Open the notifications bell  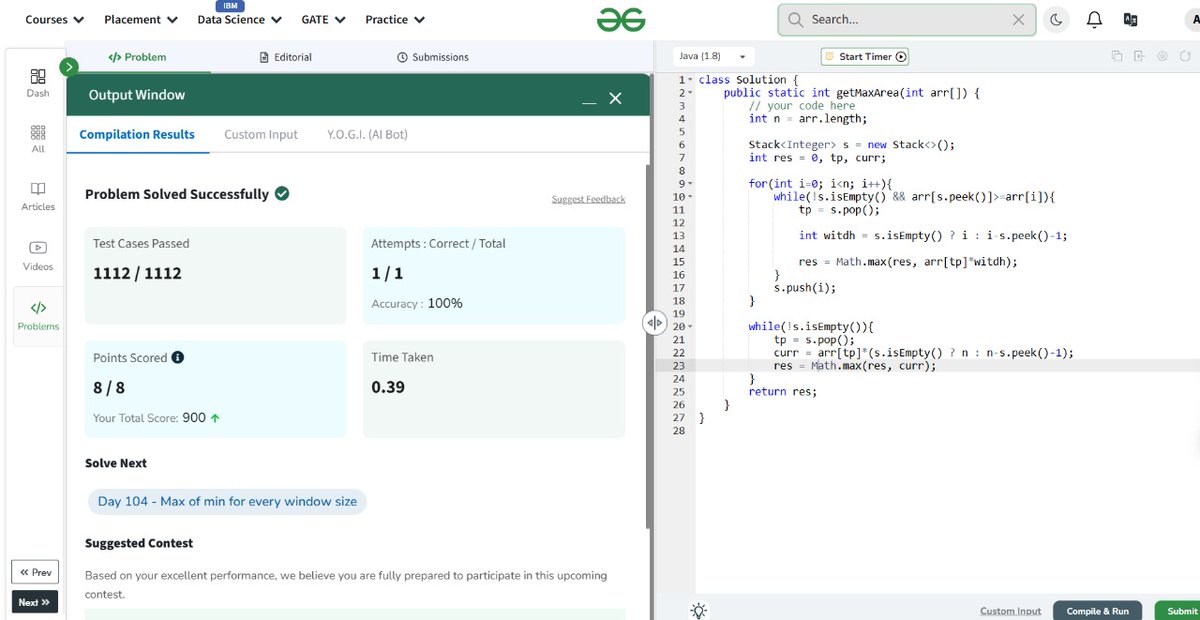pos(1094,19)
